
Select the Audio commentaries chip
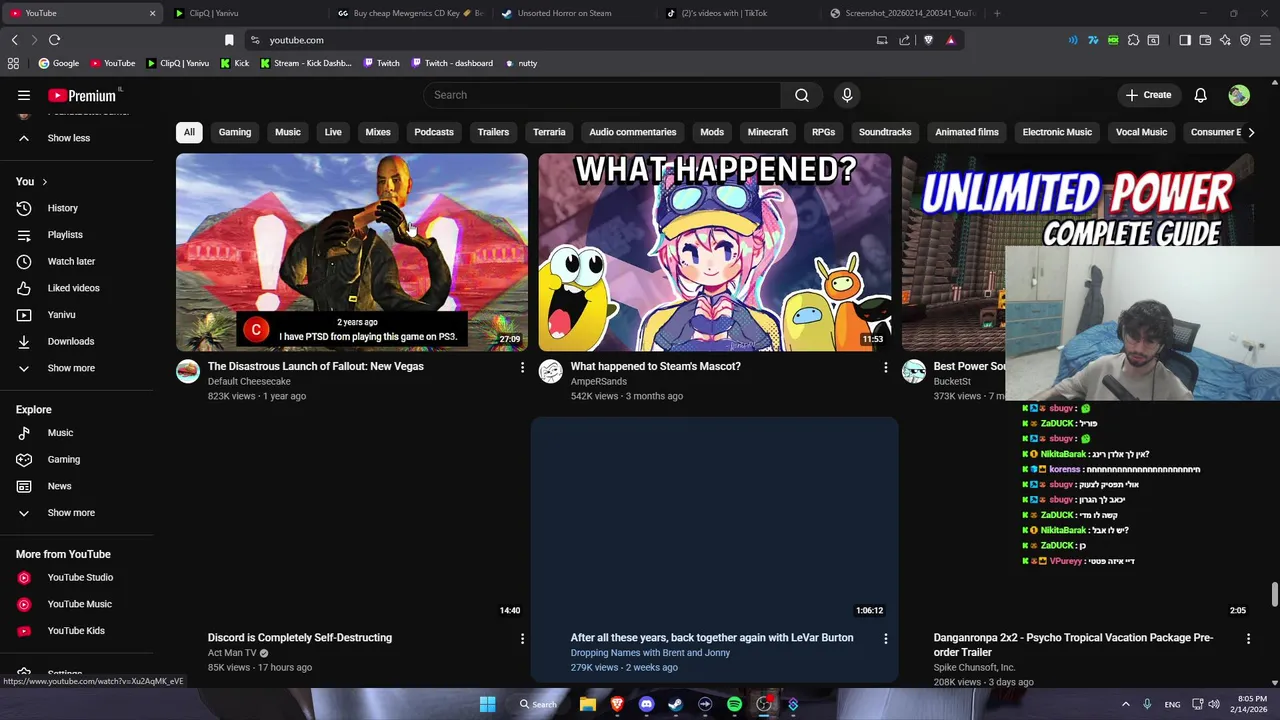[x=633, y=132]
